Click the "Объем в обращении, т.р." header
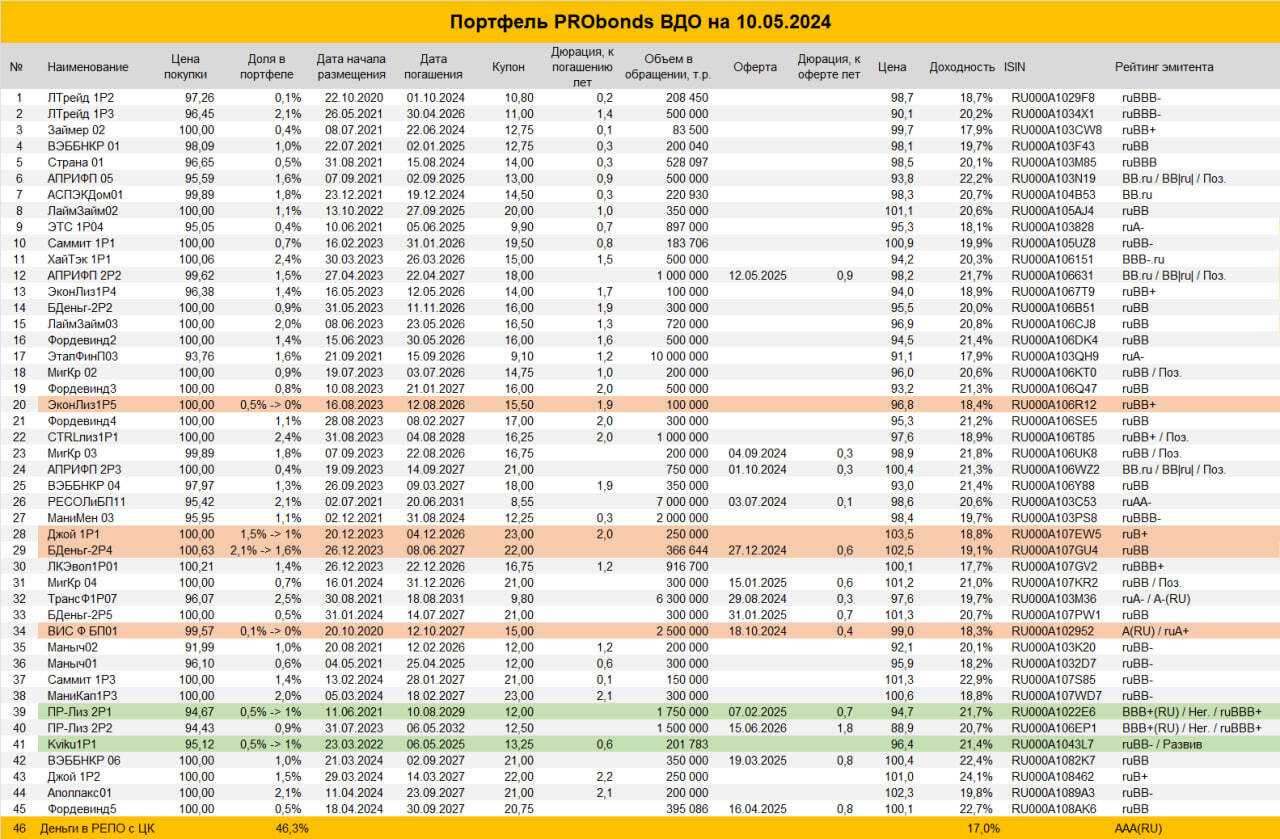The width and height of the screenshot is (1280, 839). point(669,67)
